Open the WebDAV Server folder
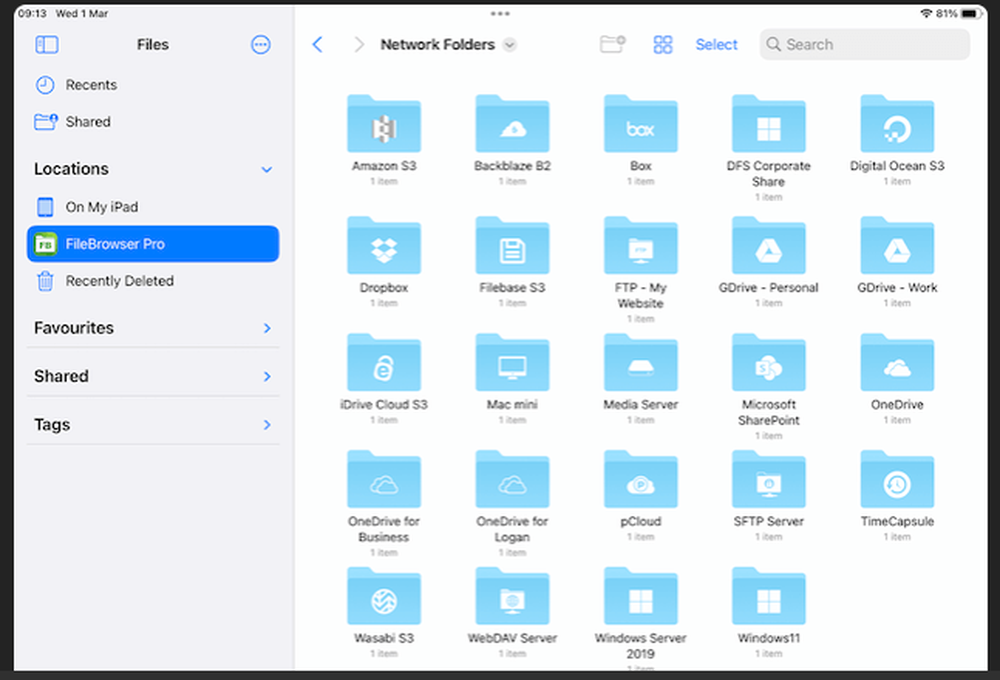Viewport: 1000px width, 680px height. [x=512, y=596]
